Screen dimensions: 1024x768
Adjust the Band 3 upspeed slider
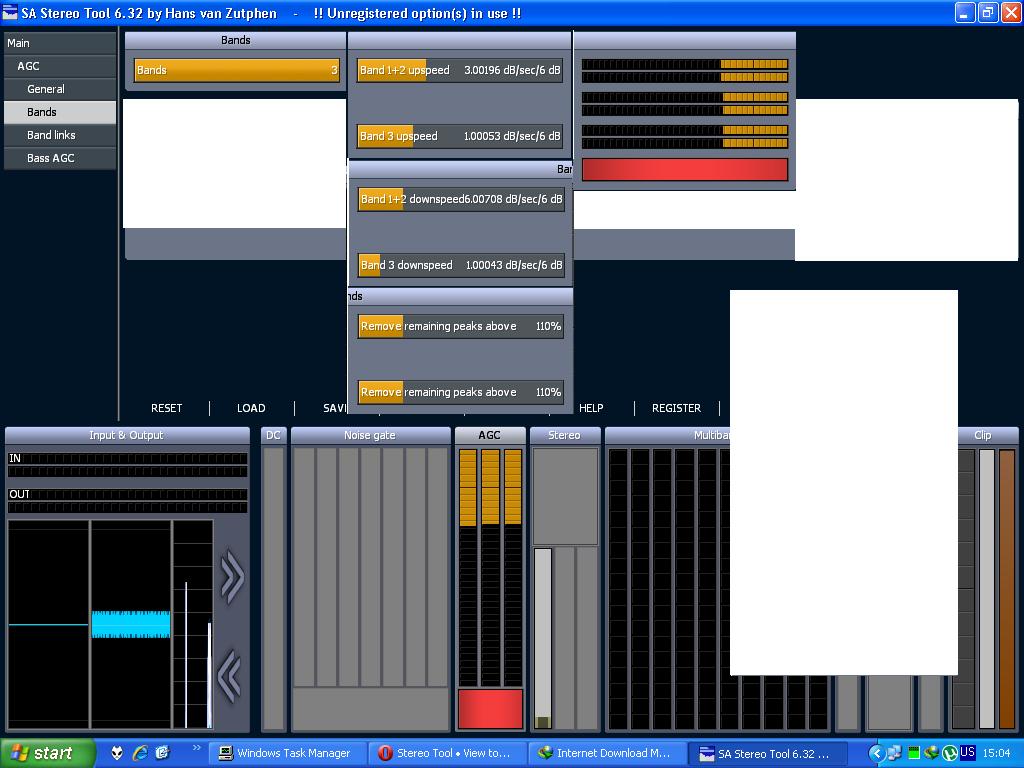tap(460, 136)
